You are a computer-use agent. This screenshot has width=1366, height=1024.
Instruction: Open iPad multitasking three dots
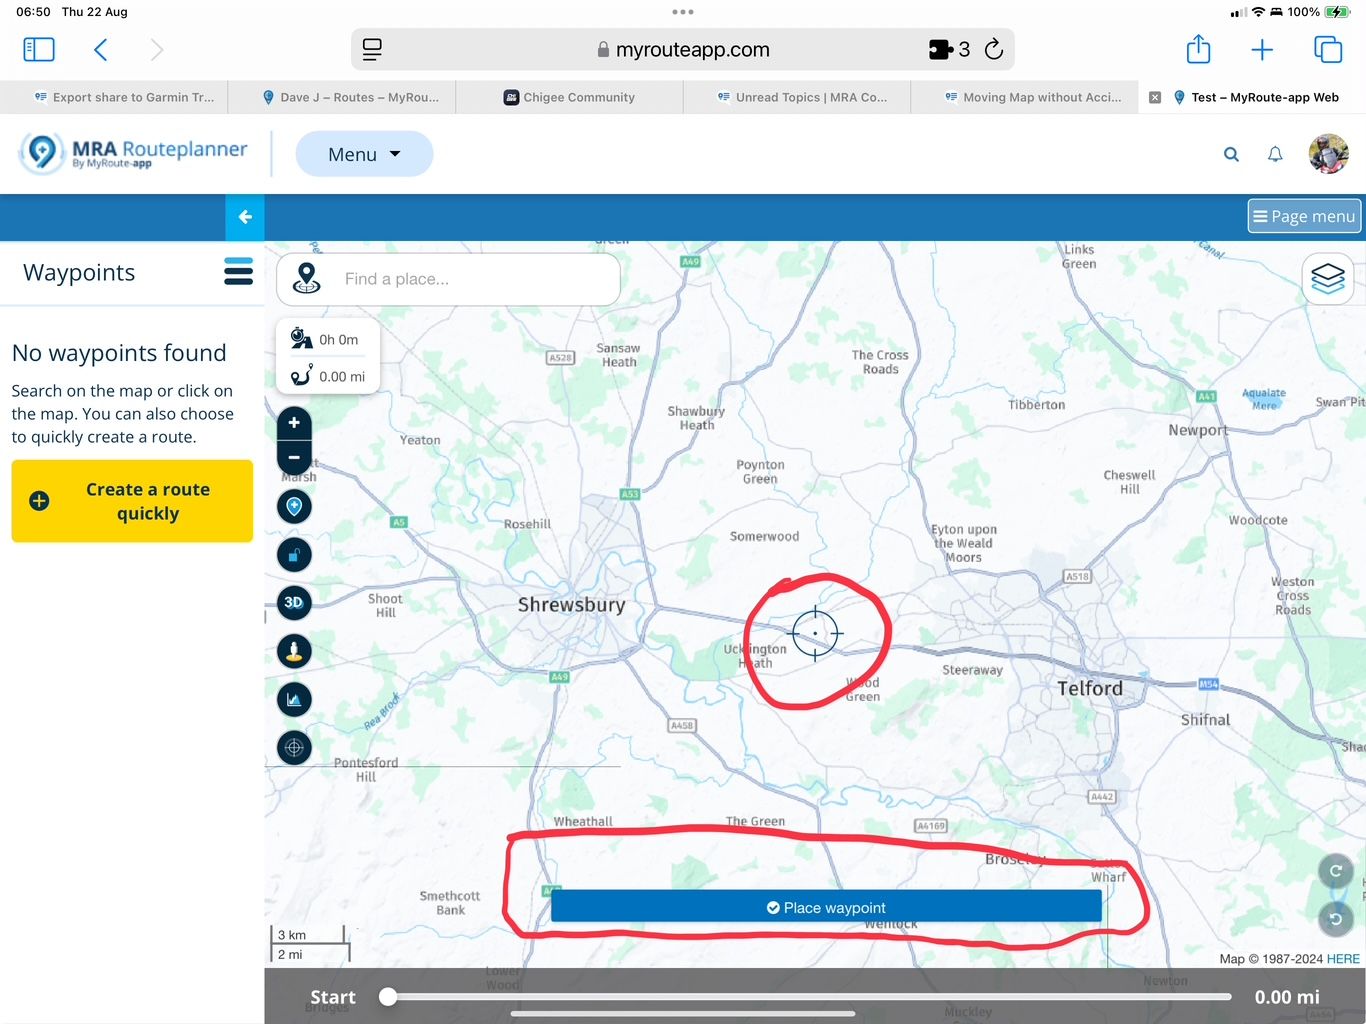[683, 12]
